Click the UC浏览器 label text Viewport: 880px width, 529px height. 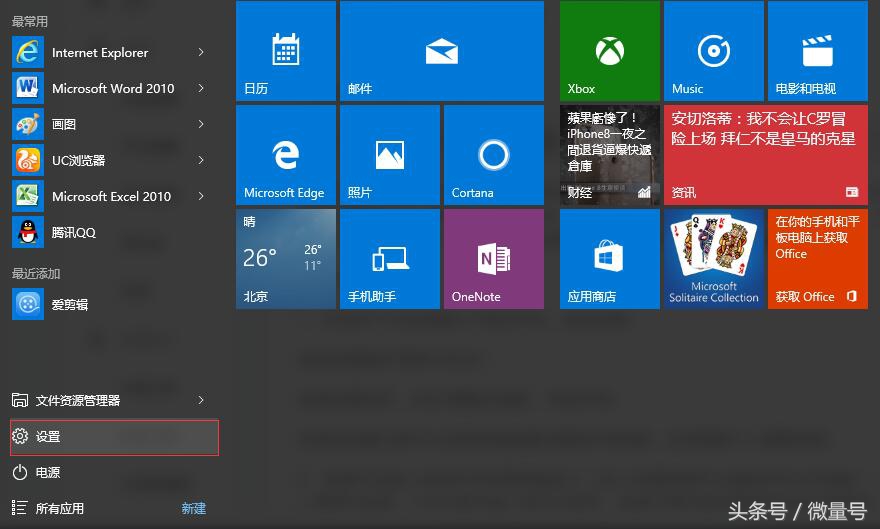click(79, 160)
